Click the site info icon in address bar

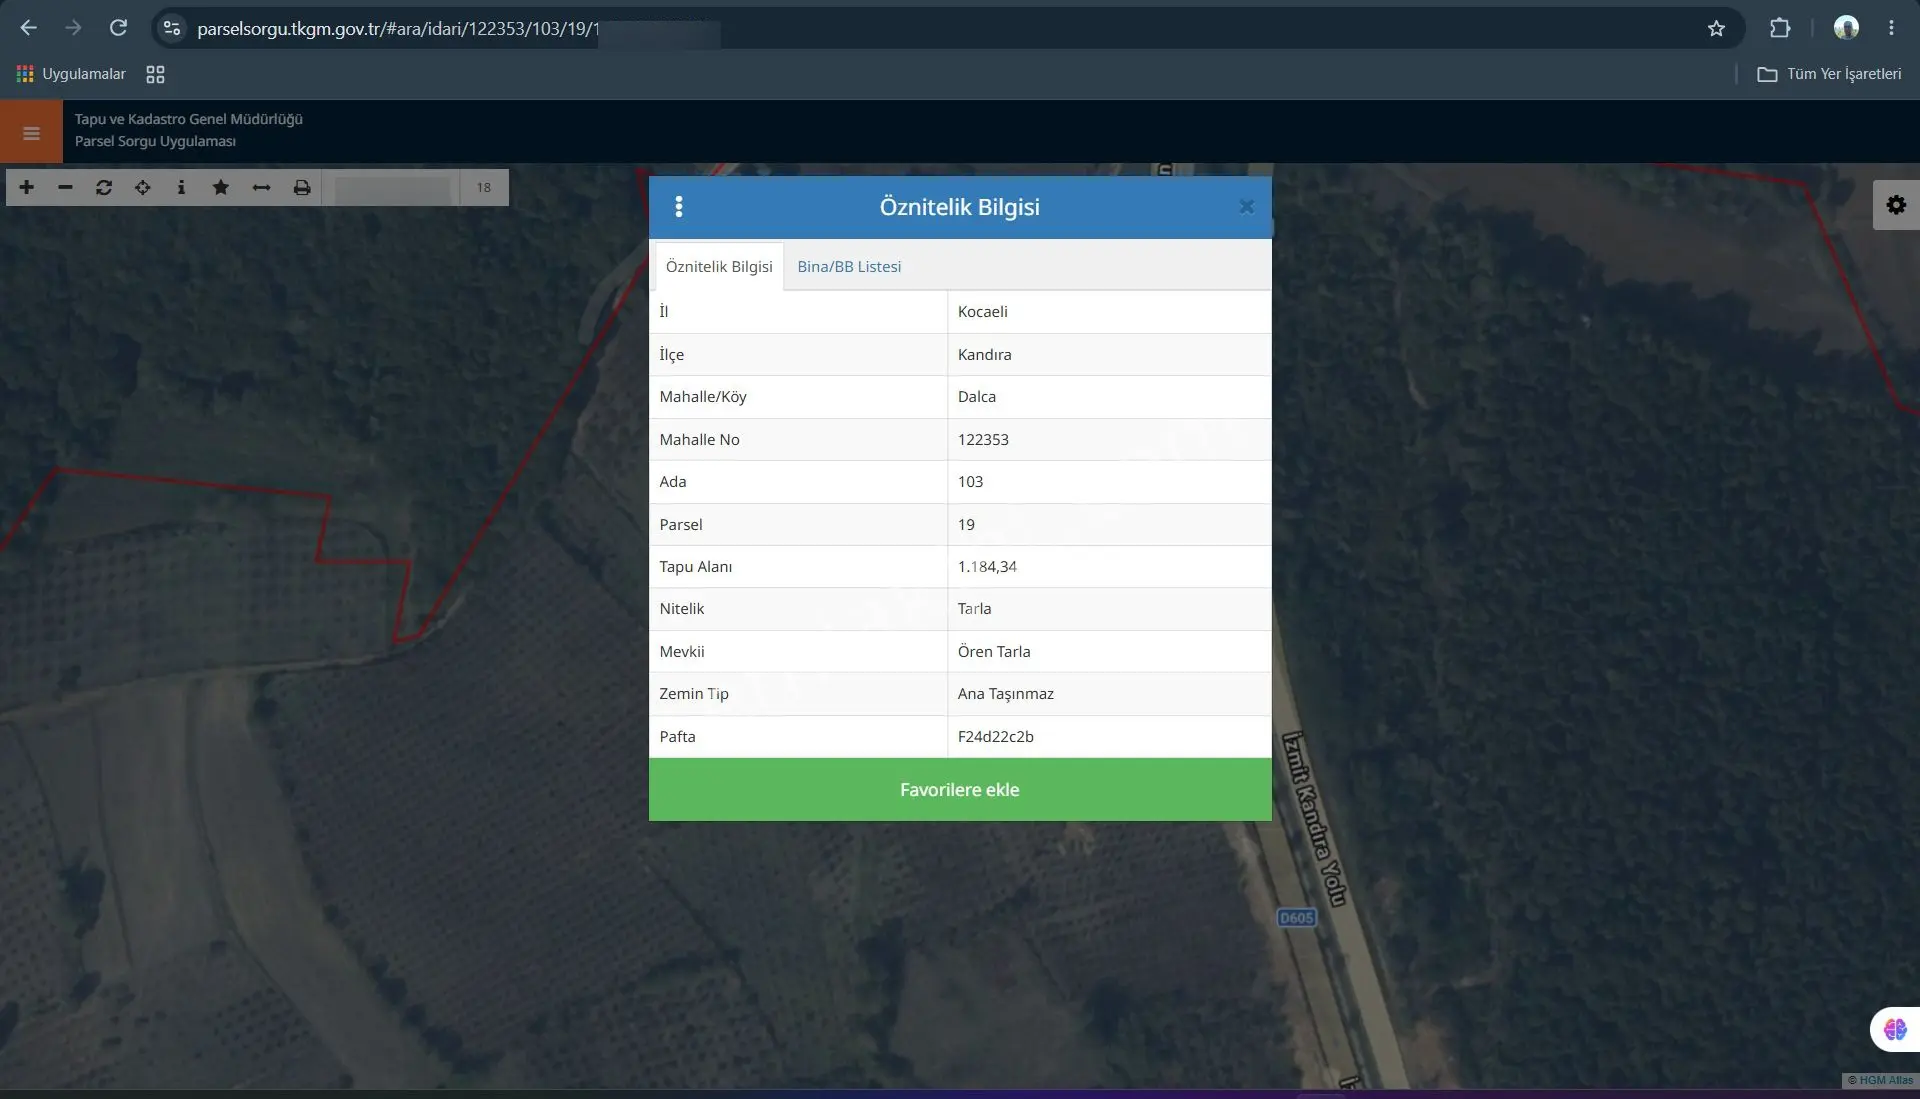(x=172, y=28)
